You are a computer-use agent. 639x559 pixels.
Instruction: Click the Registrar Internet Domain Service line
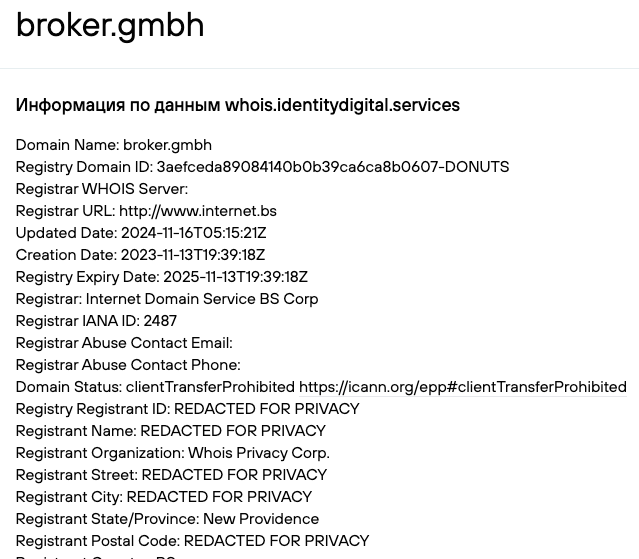(x=167, y=299)
